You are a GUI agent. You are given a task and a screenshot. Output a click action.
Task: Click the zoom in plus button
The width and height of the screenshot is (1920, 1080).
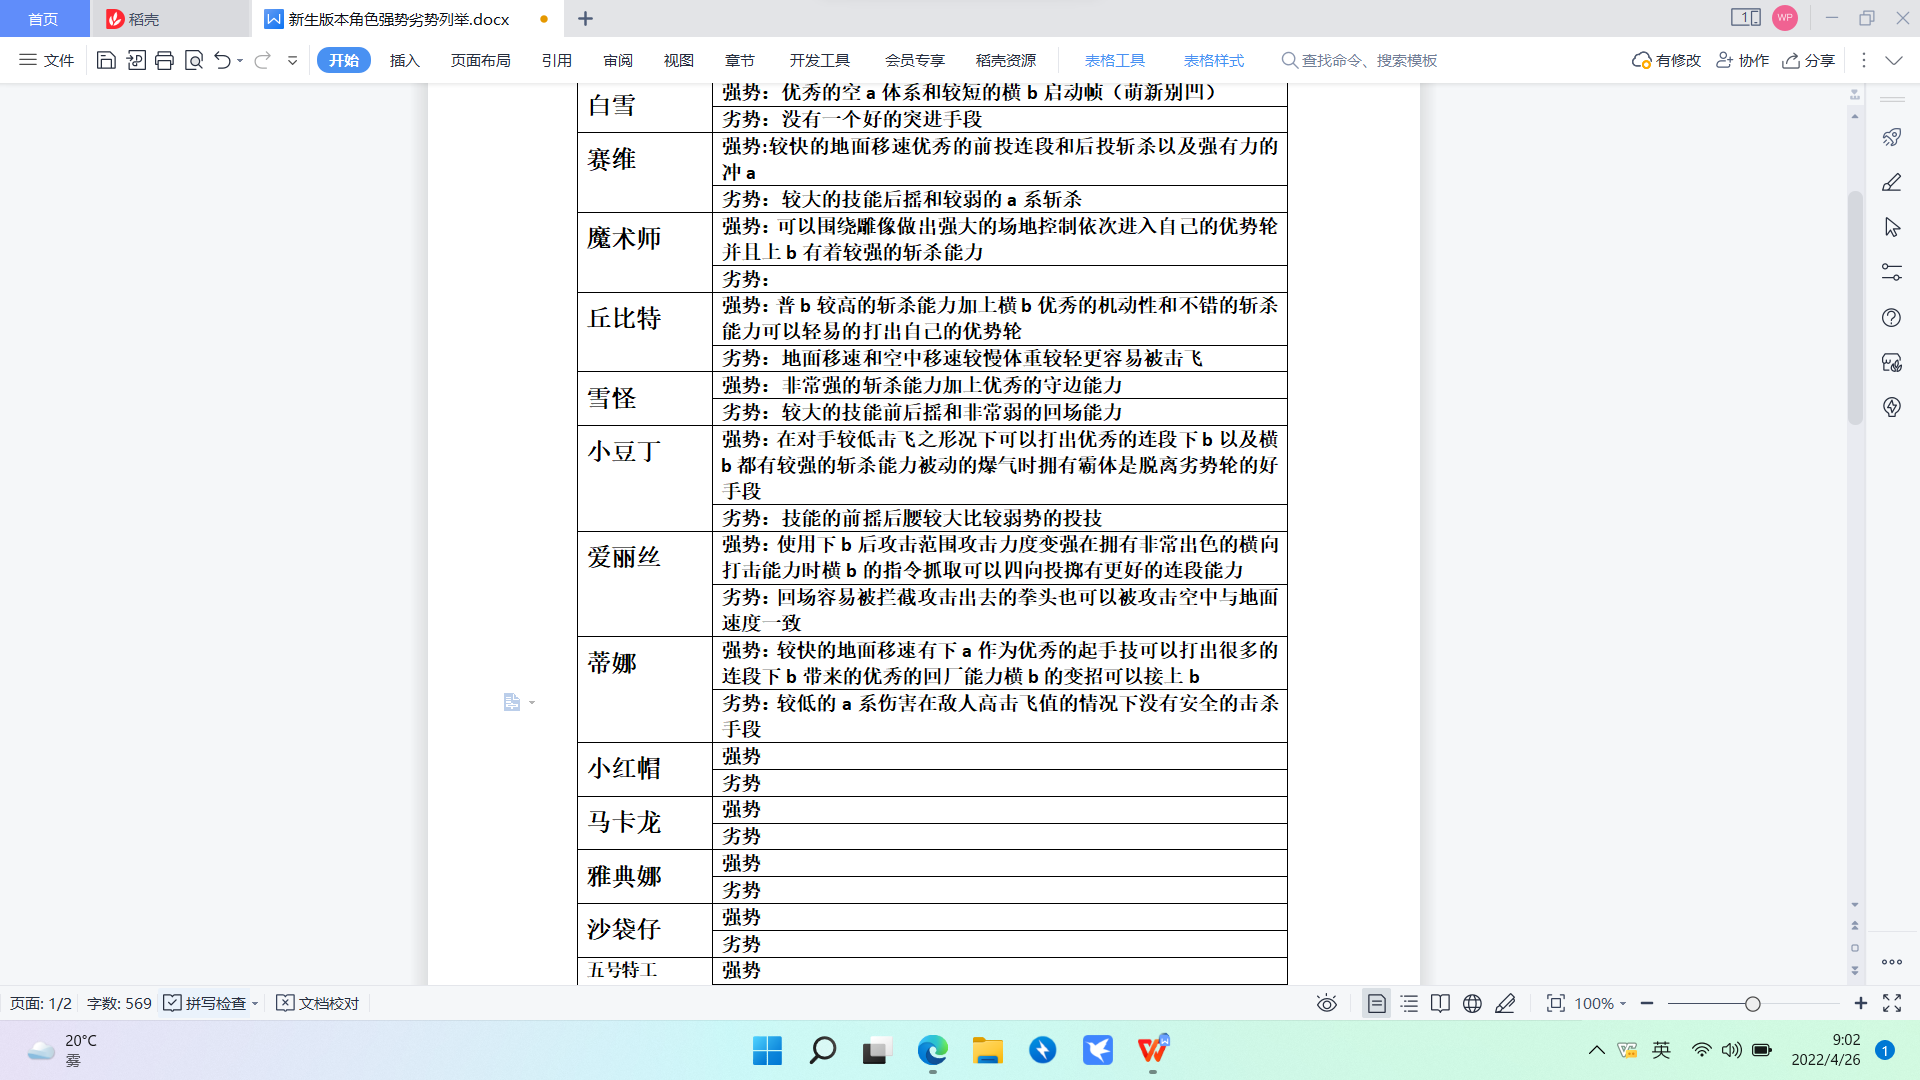point(1860,1003)
